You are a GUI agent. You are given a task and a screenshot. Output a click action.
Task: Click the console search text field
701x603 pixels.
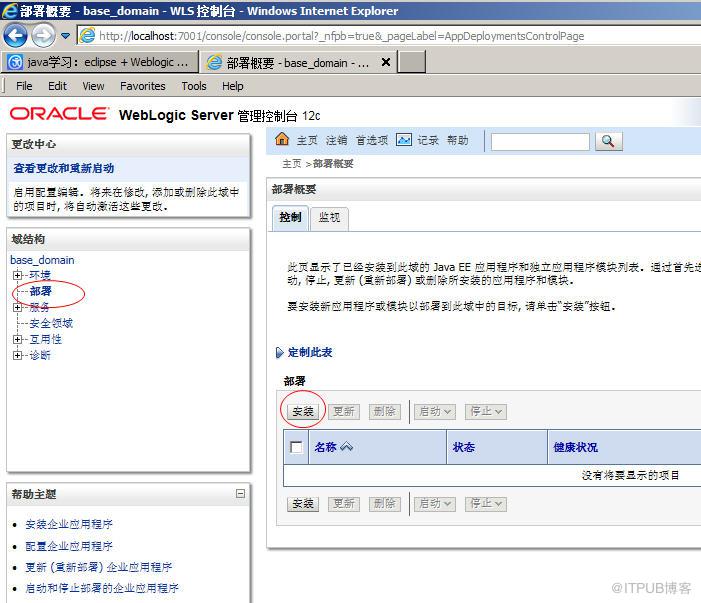[x=540, y=142]
